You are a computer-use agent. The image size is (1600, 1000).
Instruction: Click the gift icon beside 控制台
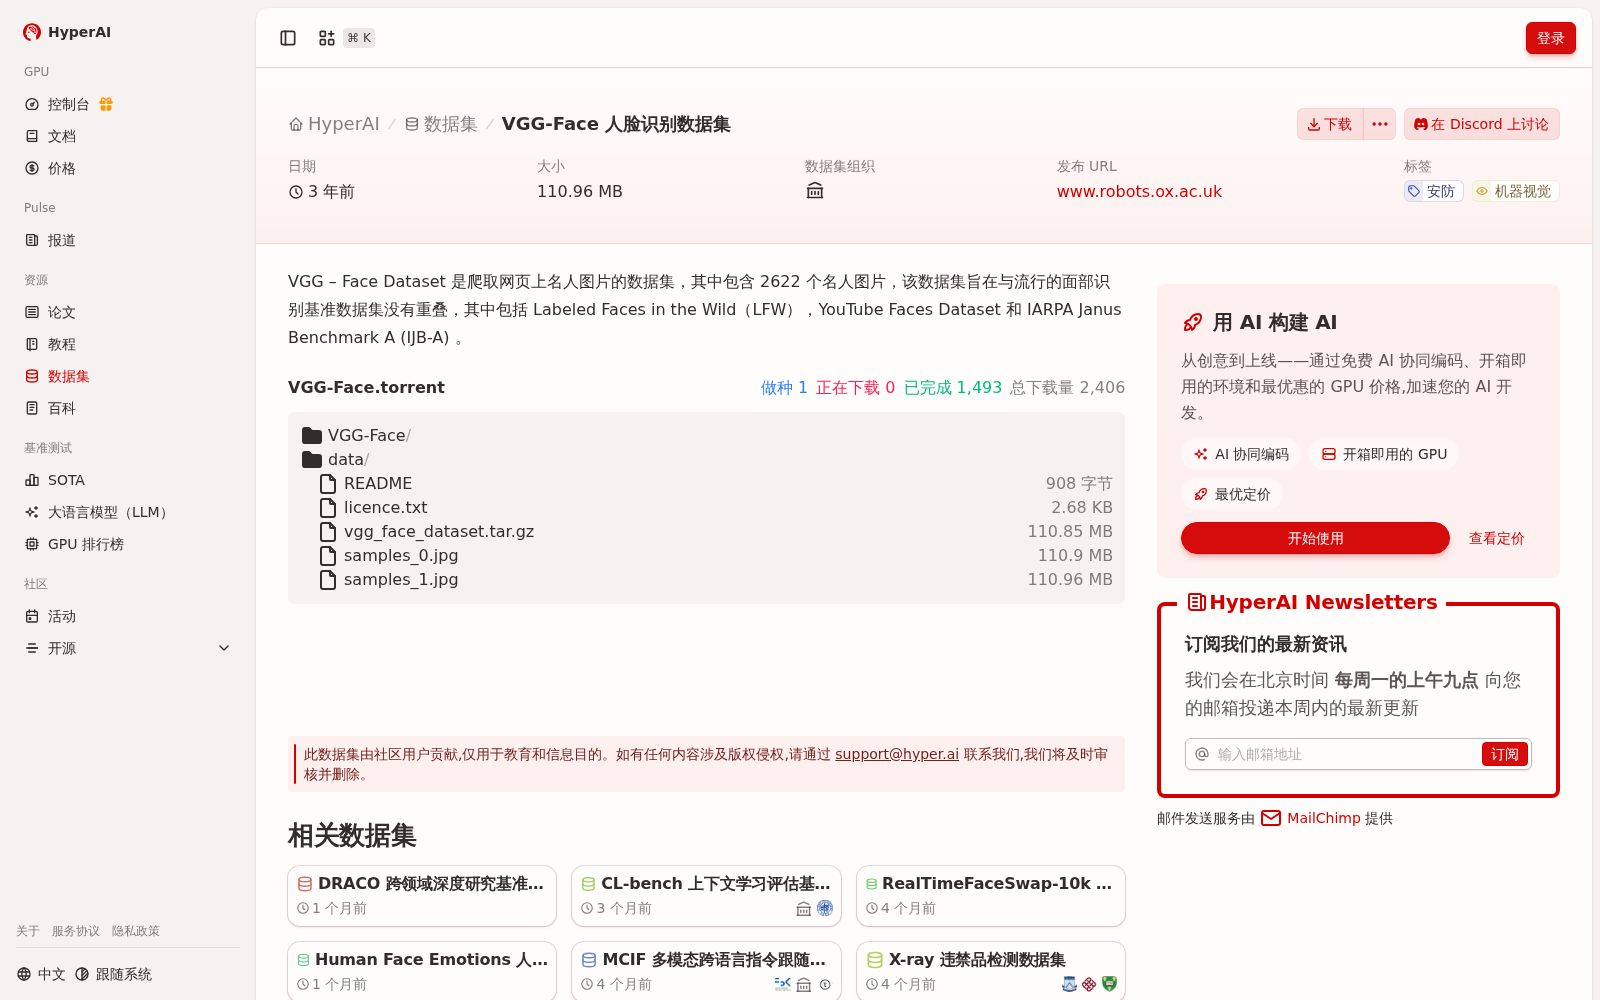tap(106, 104)
